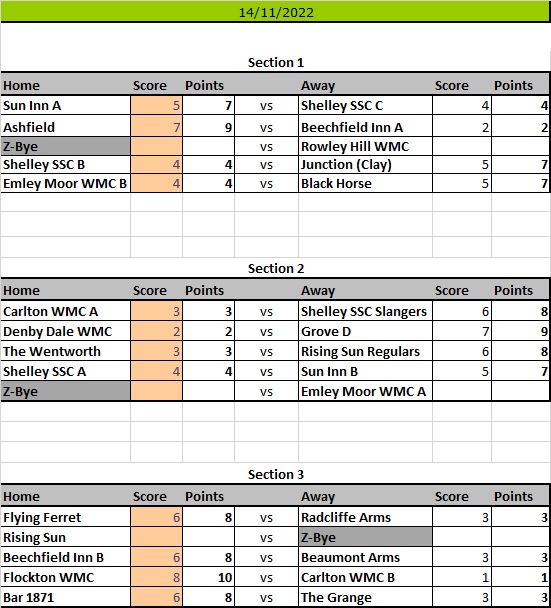Click the Bar 1871 home team cell
This screenshot has height=608, width=551.
[x=66, y=597]
